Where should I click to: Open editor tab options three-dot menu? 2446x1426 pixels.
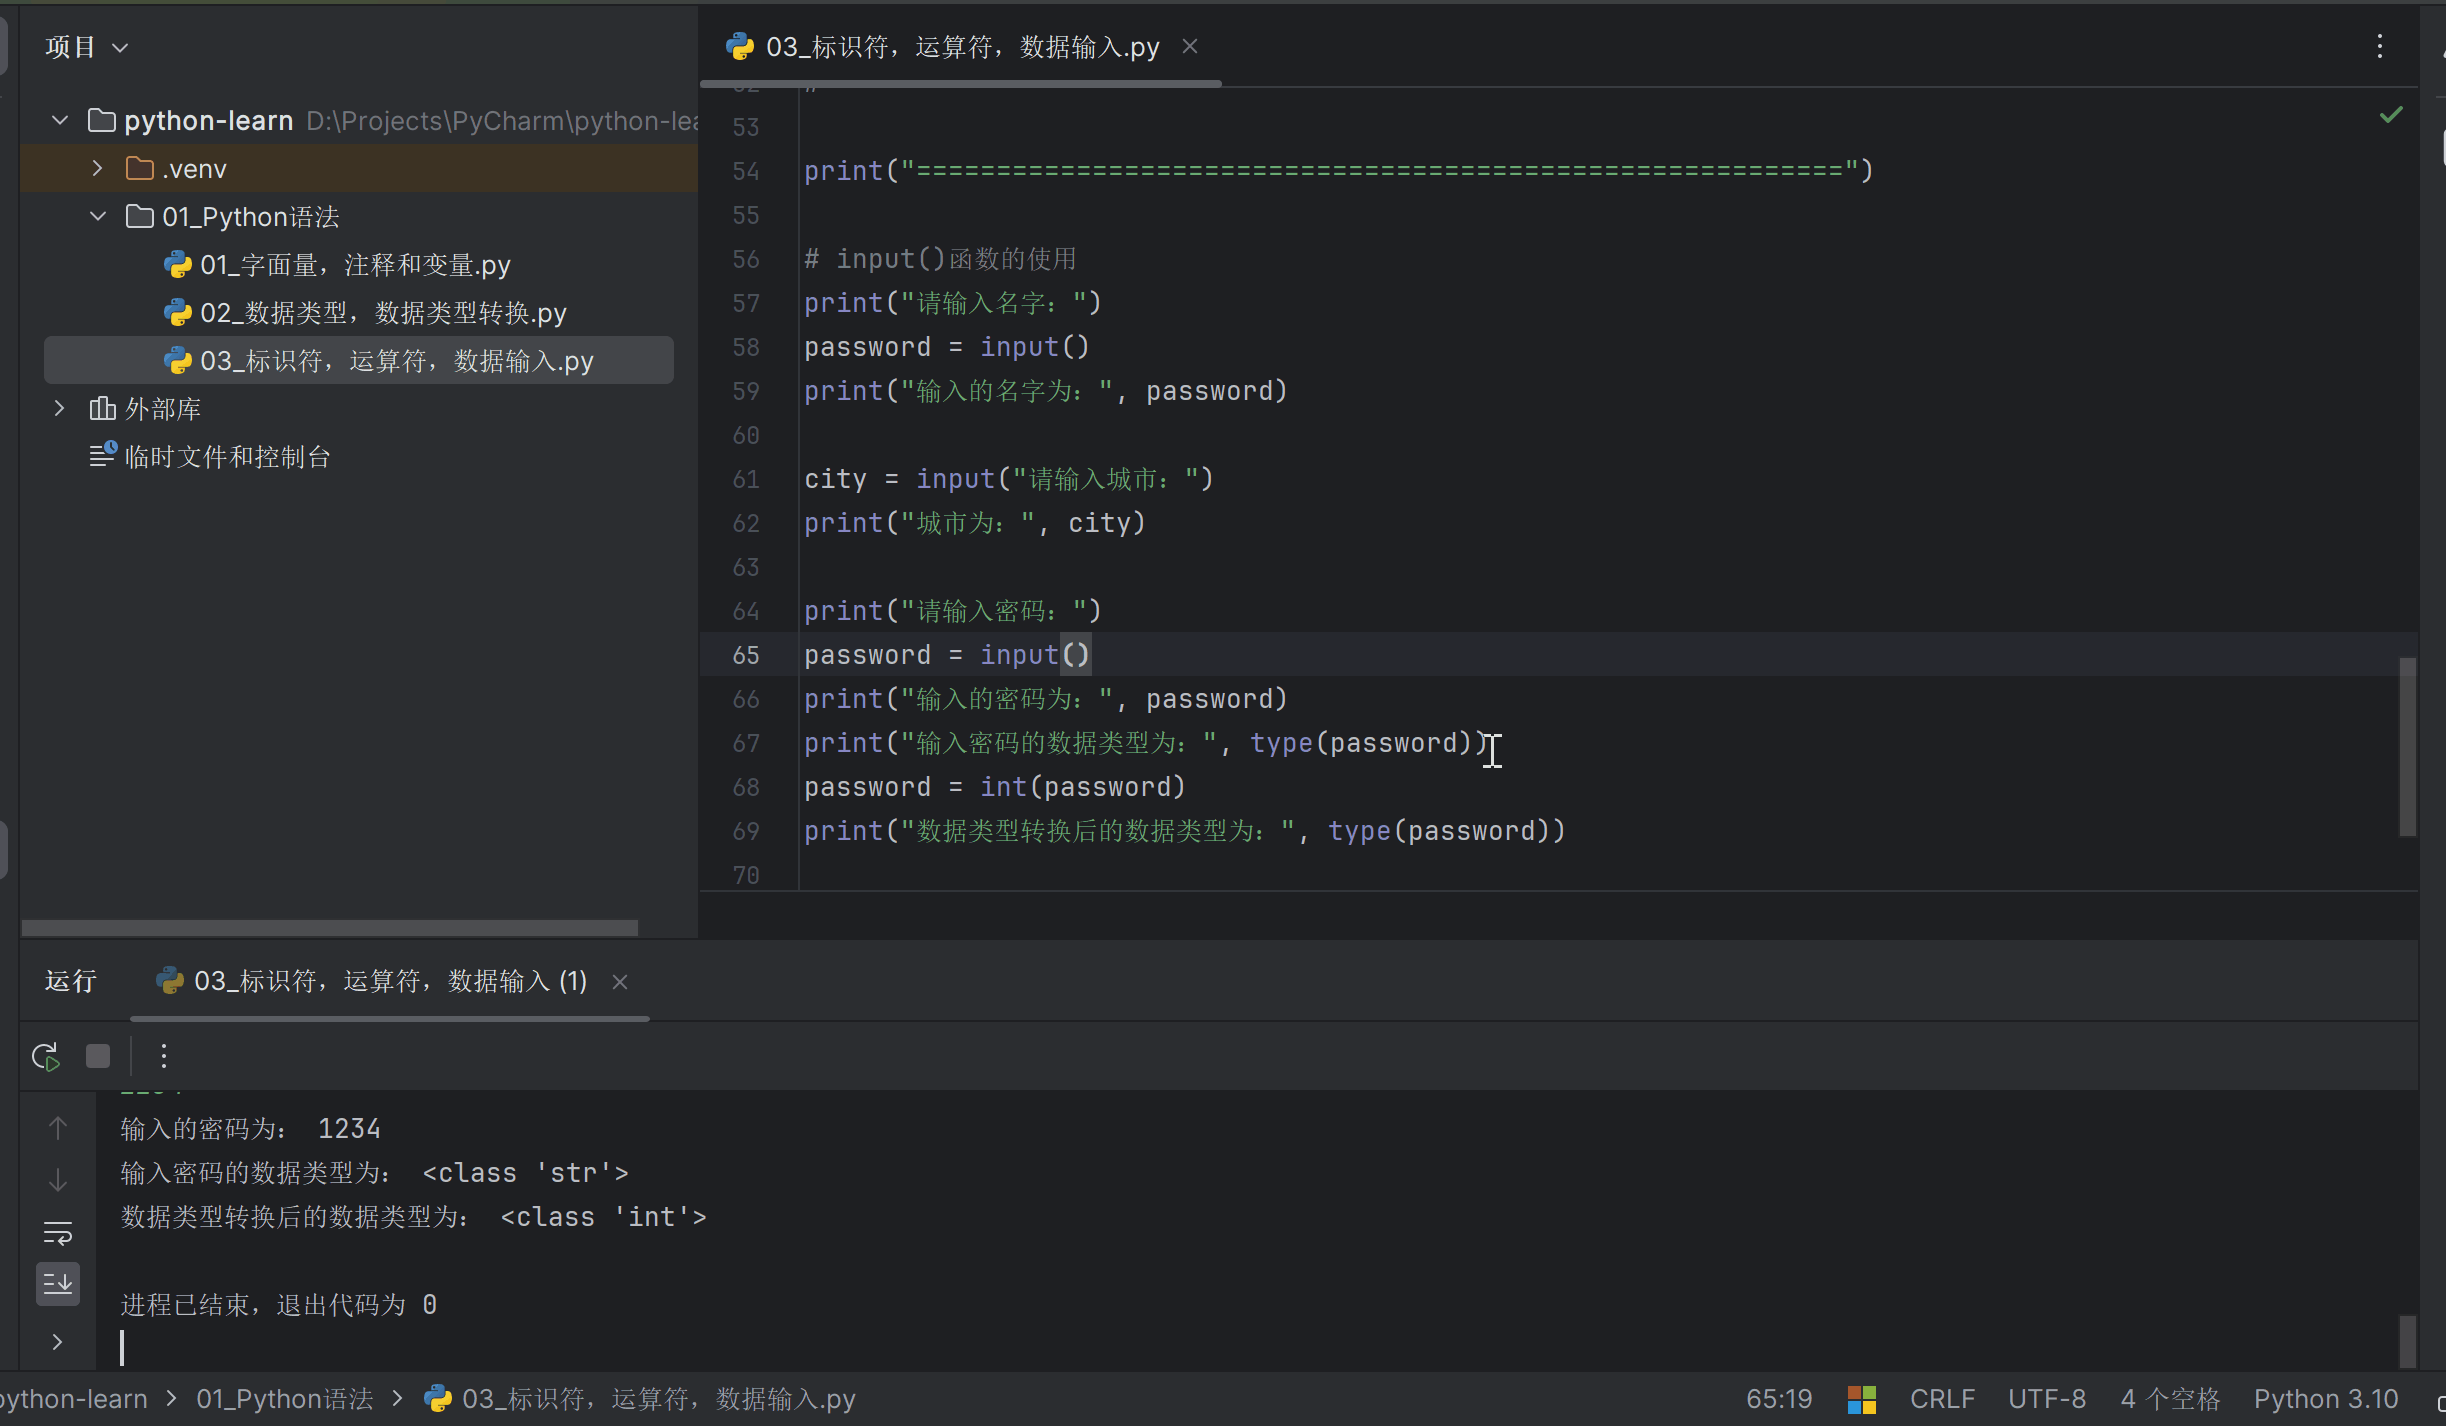2379,47
